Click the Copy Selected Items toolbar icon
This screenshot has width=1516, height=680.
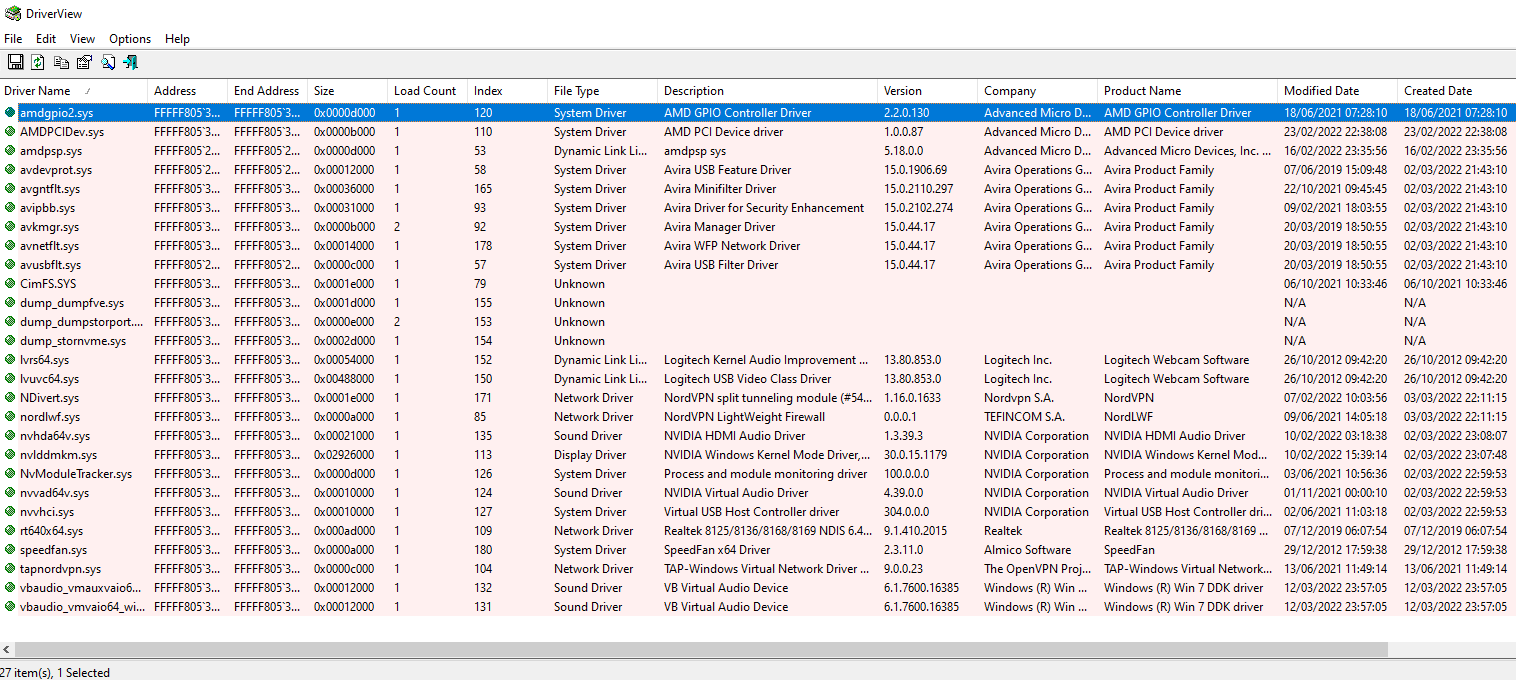coord(61,62)
